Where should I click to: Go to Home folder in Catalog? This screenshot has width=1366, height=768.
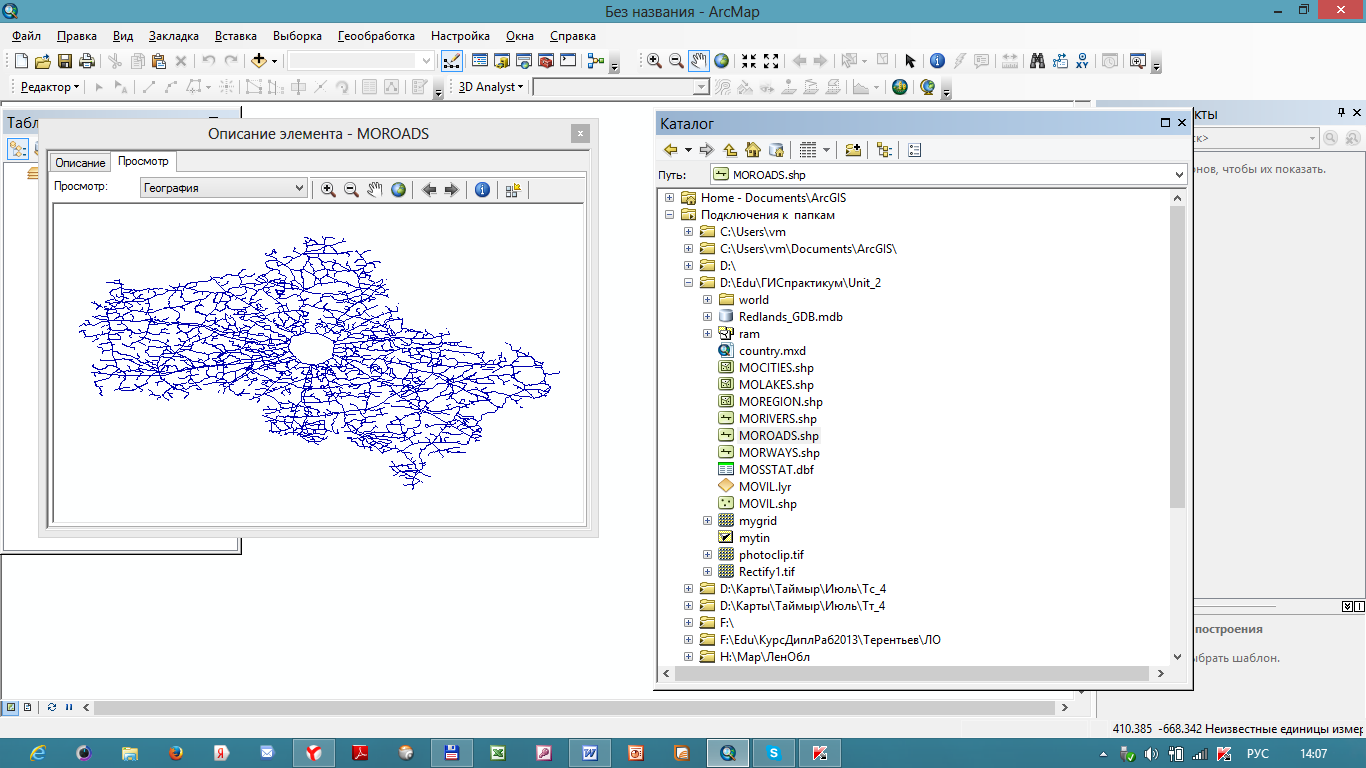(753, 150)
